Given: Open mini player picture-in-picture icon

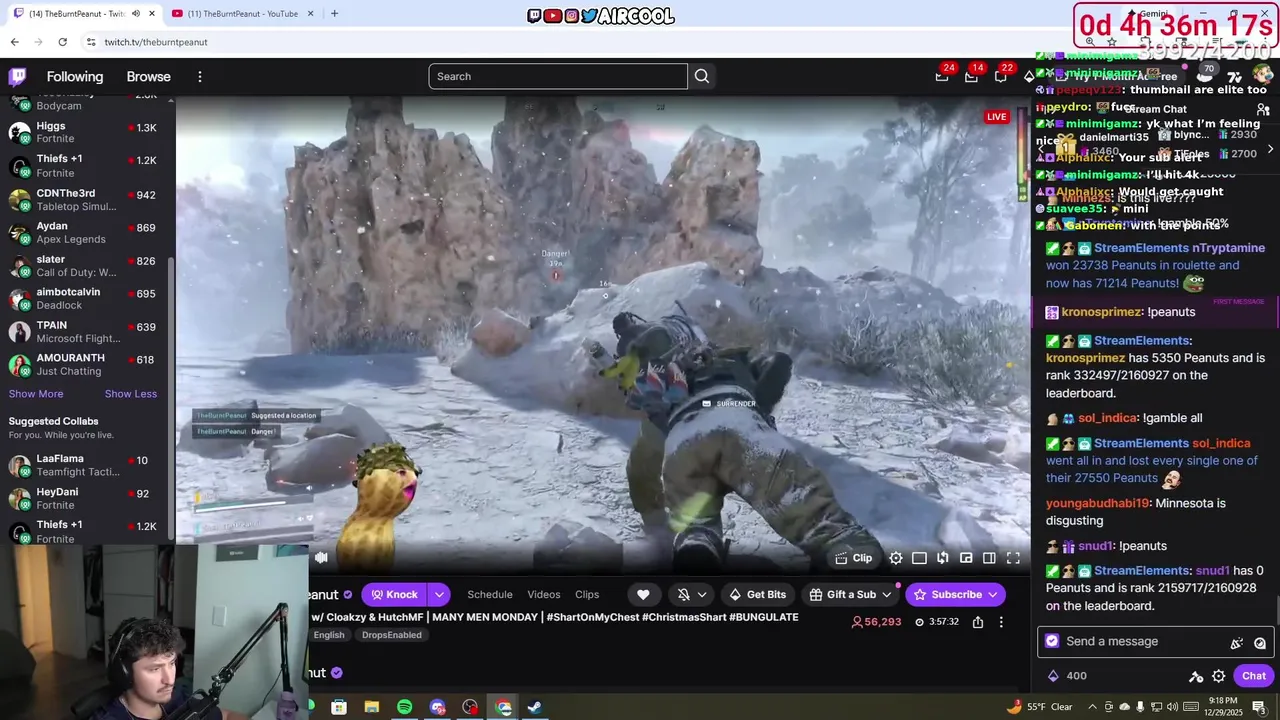Looking at the screenshot, I should tap(966, 558).
